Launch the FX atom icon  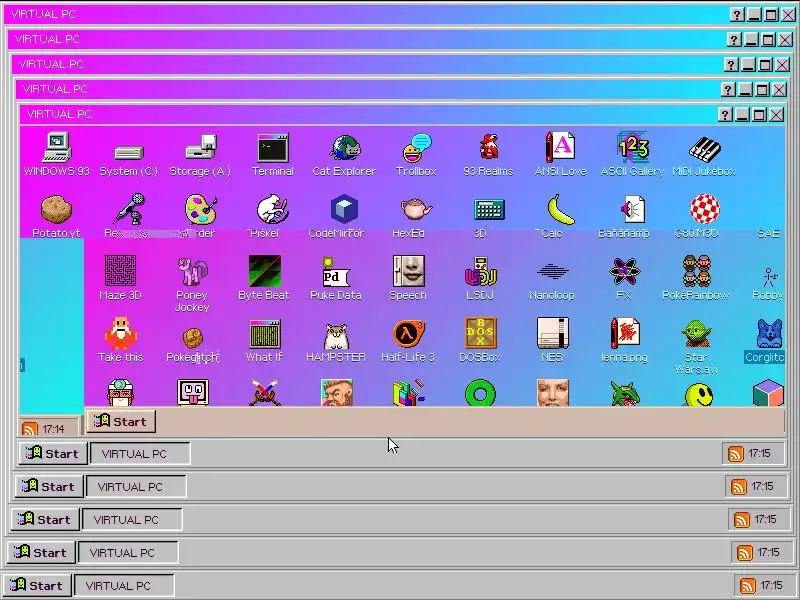624,271
